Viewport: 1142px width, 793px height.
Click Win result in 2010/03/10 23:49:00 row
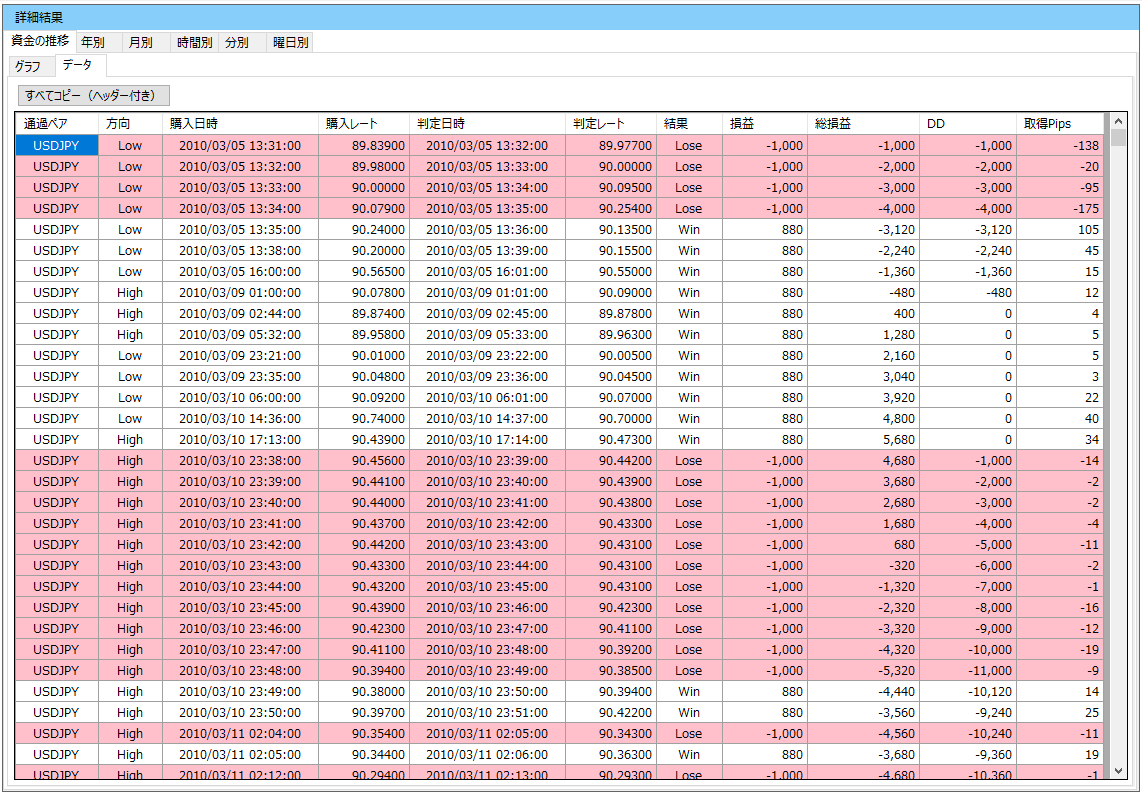[x=689, y=692]
